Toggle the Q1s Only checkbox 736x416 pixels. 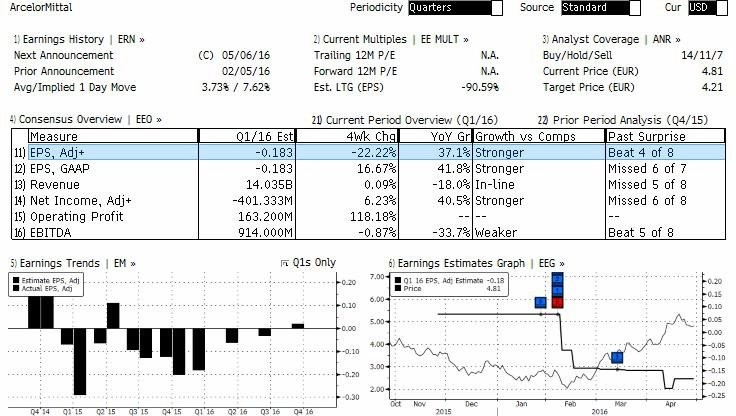pos(284,263)
